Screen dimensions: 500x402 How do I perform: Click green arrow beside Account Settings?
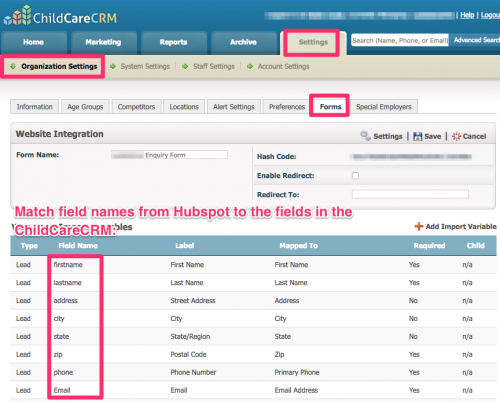[x=250, y=66]
